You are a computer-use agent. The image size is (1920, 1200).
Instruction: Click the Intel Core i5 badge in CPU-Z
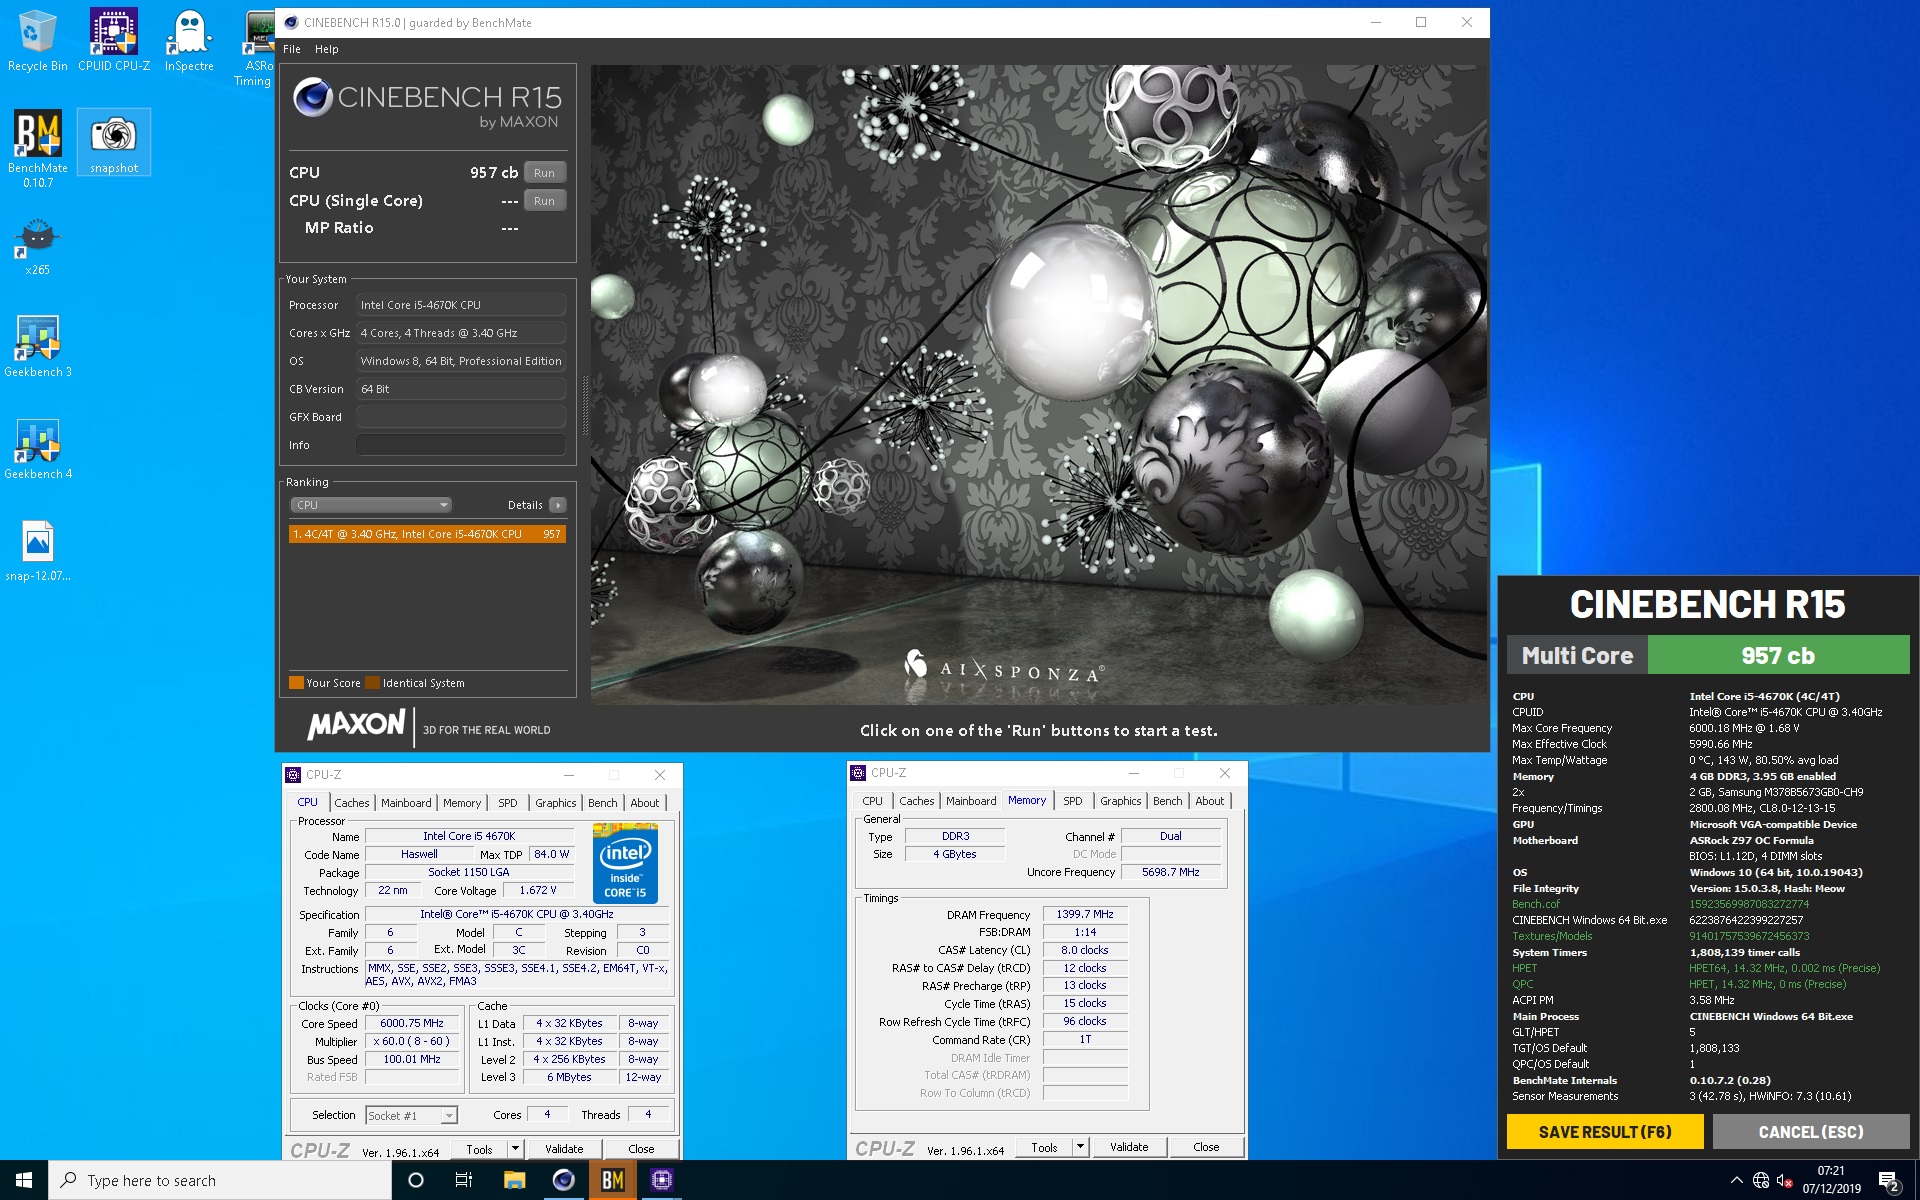(x=625, y=862)
